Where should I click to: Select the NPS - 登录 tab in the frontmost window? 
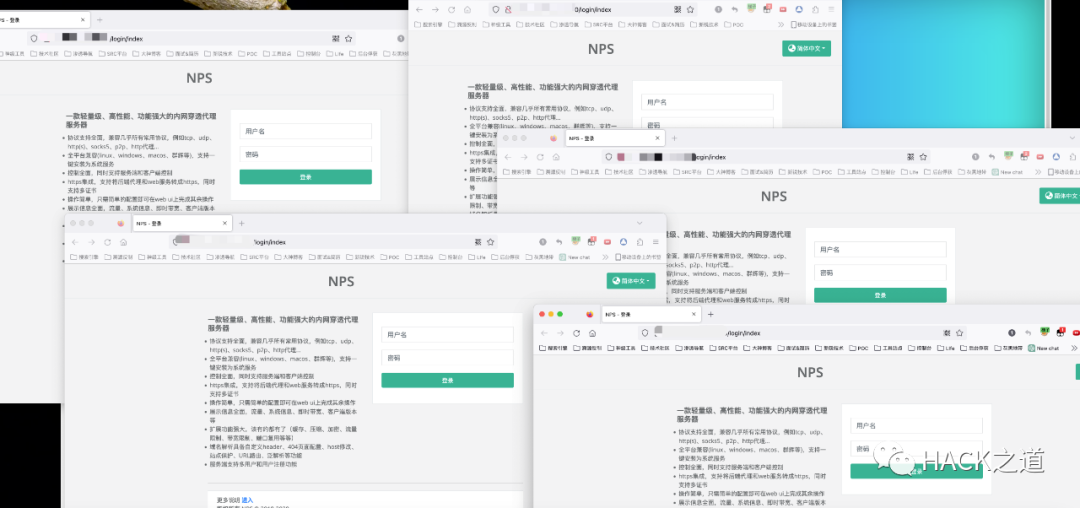pyautogui.click(x=651, y=315)
